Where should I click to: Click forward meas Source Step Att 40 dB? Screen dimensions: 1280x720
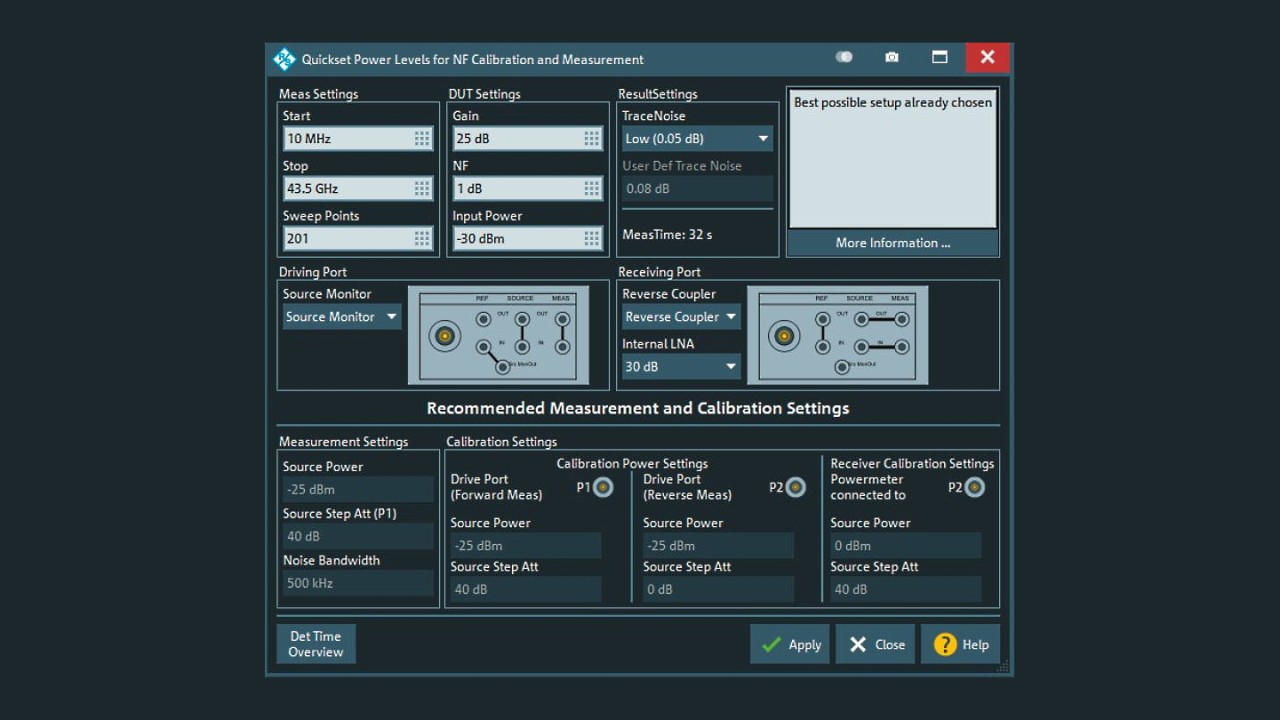pyautogui.click(x=526, y=589)
